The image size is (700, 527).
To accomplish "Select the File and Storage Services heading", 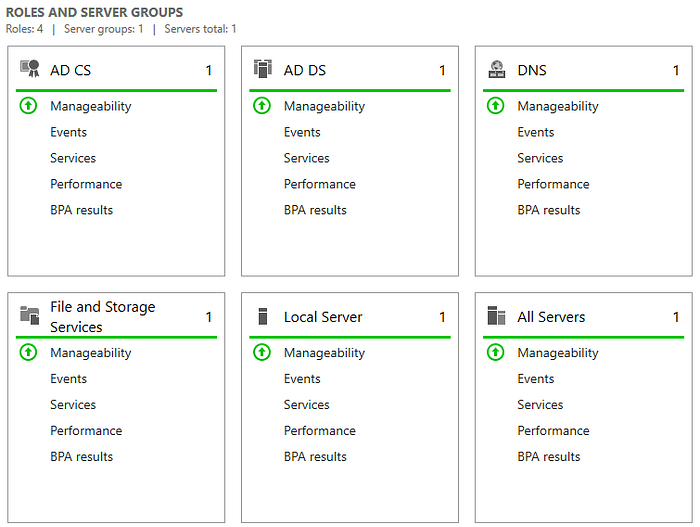I will (103, 317).
